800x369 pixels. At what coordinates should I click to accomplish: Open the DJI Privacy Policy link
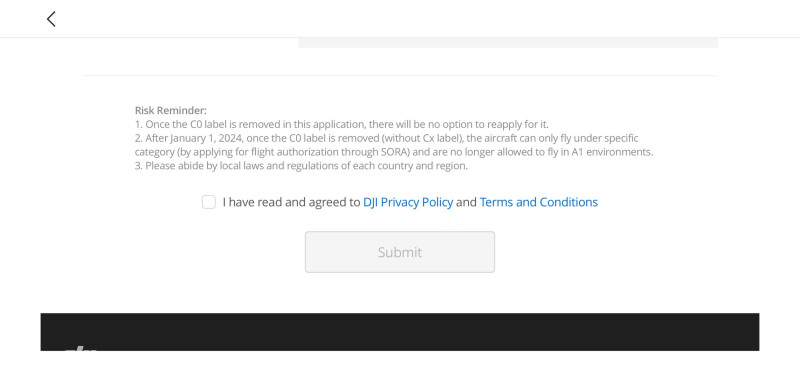(x=408, y=202)
